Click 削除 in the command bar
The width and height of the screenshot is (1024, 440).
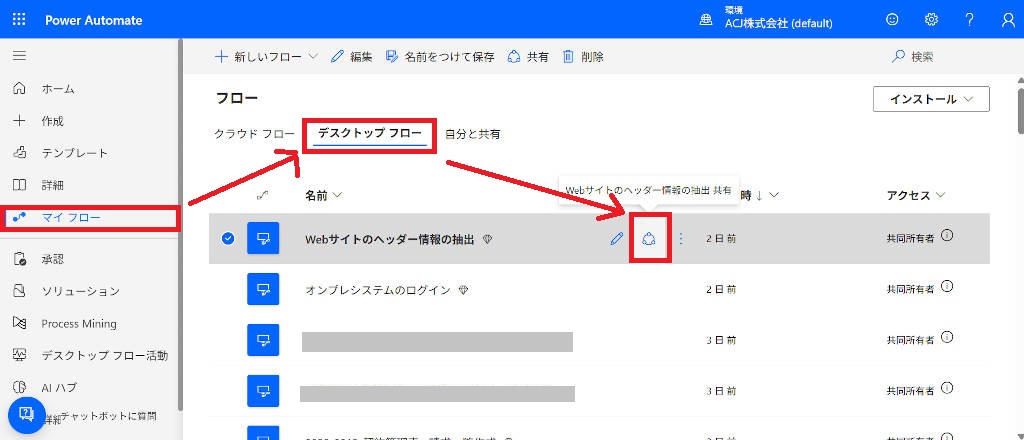click(x=583, y=57)
